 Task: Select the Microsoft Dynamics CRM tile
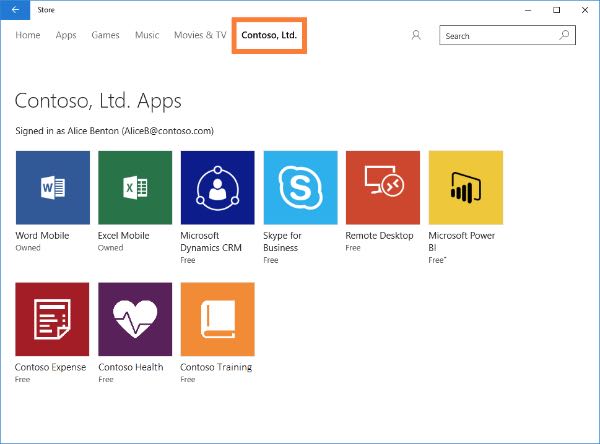(217, 188)
